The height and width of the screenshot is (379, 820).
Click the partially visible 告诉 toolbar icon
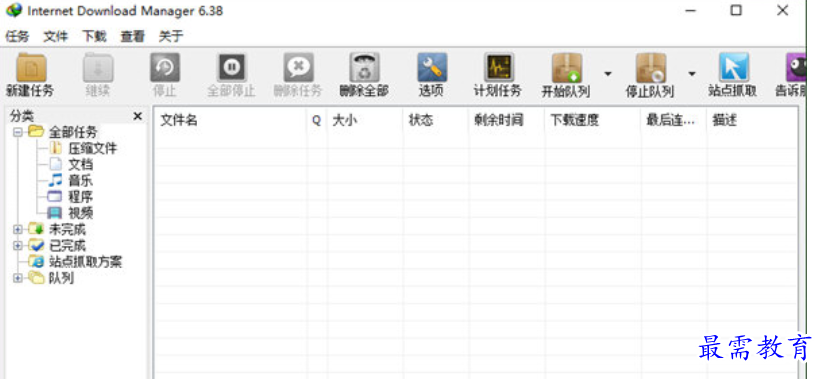[x=795, y=68]
